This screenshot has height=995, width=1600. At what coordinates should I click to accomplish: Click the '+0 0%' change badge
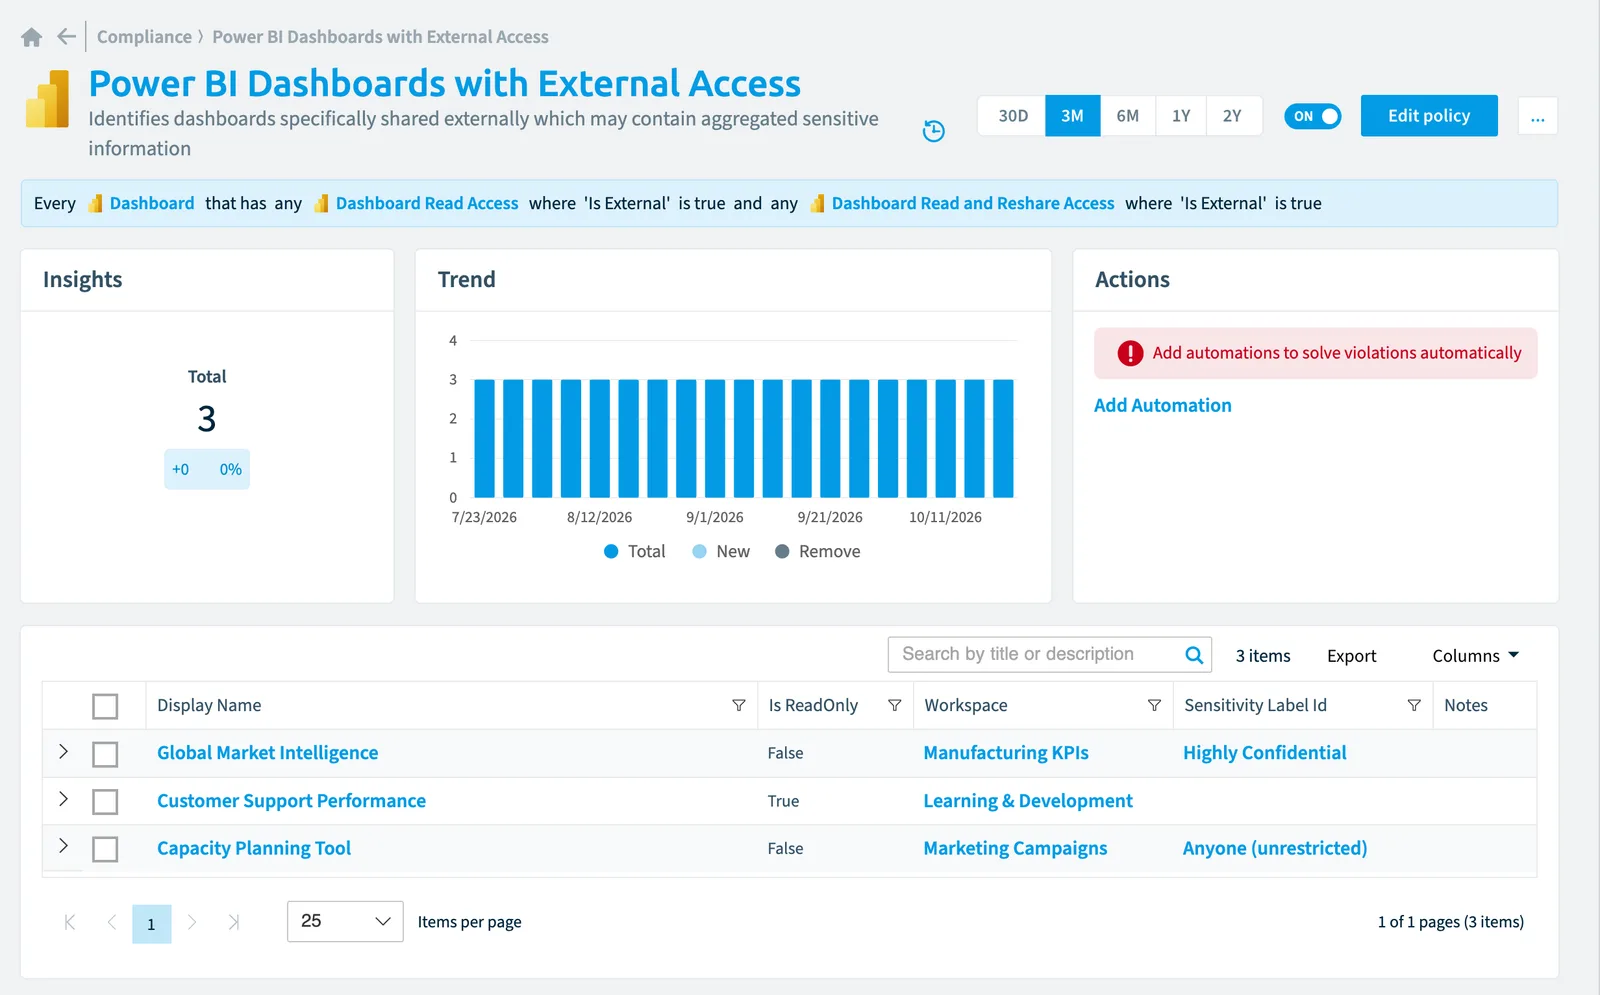[207, 469]
